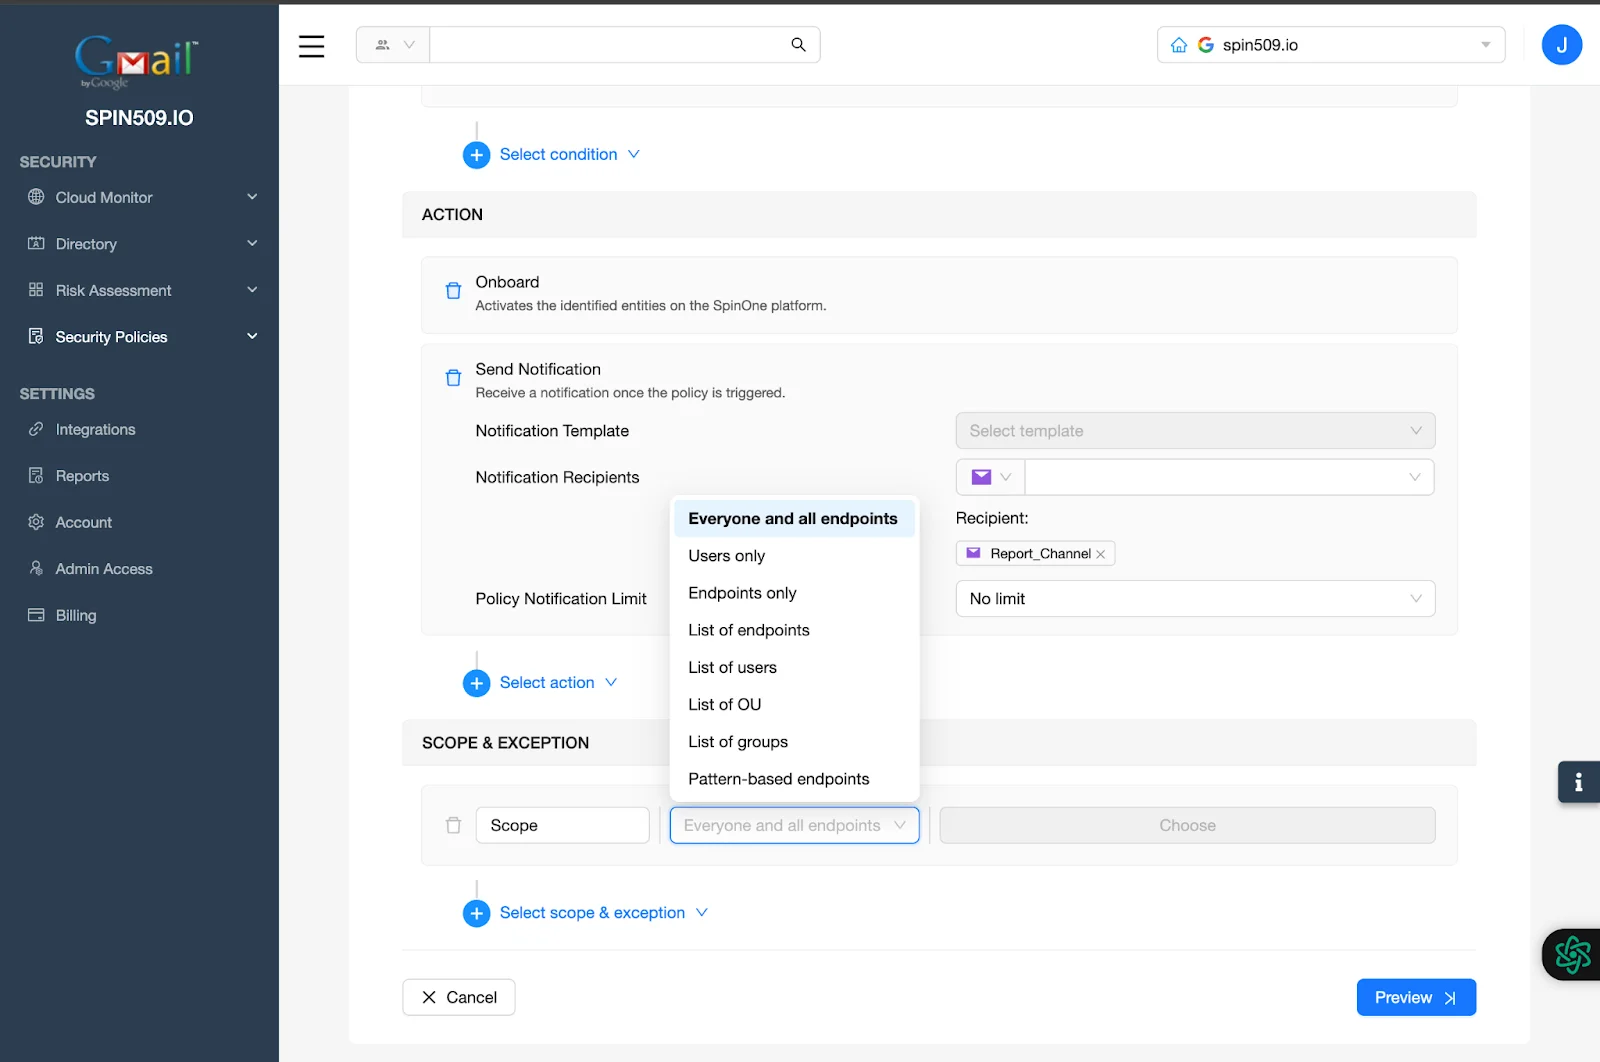Select the Reports sidebar icon

click(35, 475)
